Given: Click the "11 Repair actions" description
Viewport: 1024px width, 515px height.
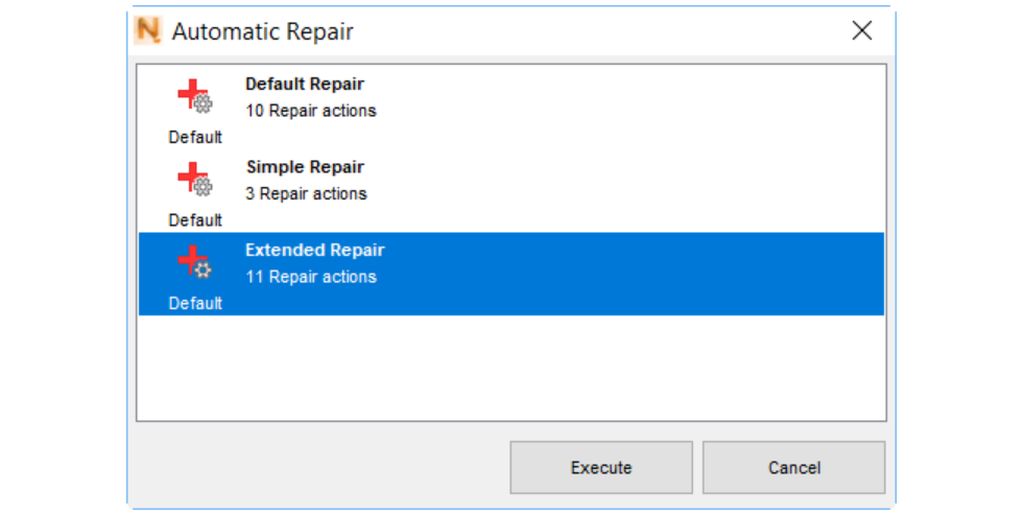Looking at the screenshot, I should pos(311,277).
